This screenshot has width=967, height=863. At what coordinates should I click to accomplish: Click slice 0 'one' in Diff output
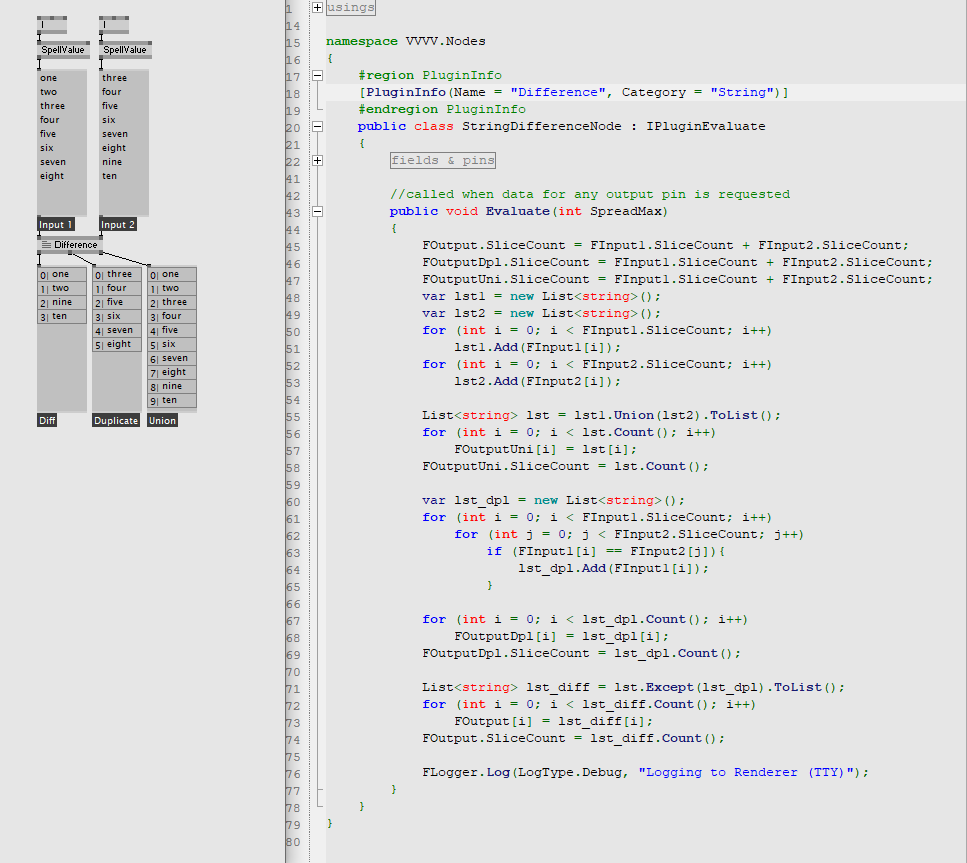coord(62,274)
